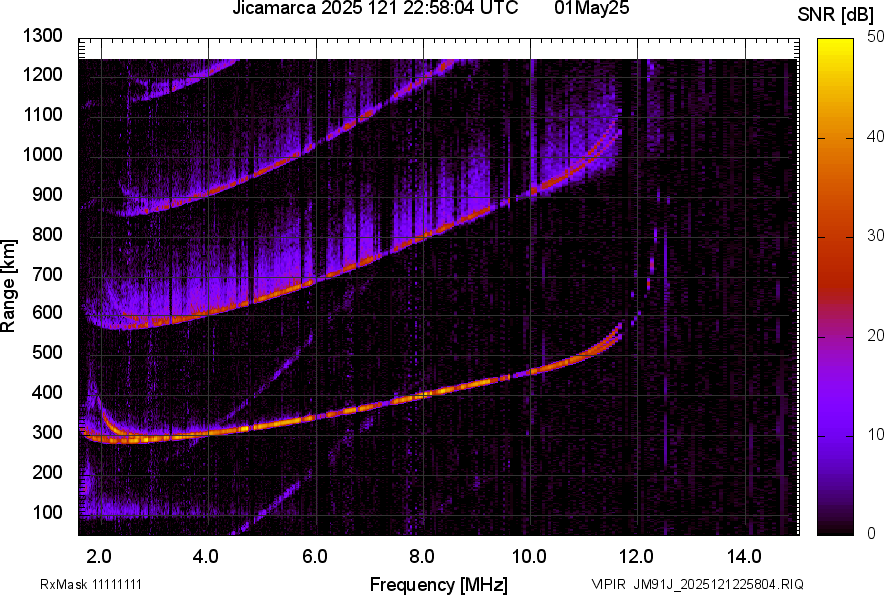Click the range tick label "800"
The height and width of the screenshot is (595, 884).
coord(47,234)
